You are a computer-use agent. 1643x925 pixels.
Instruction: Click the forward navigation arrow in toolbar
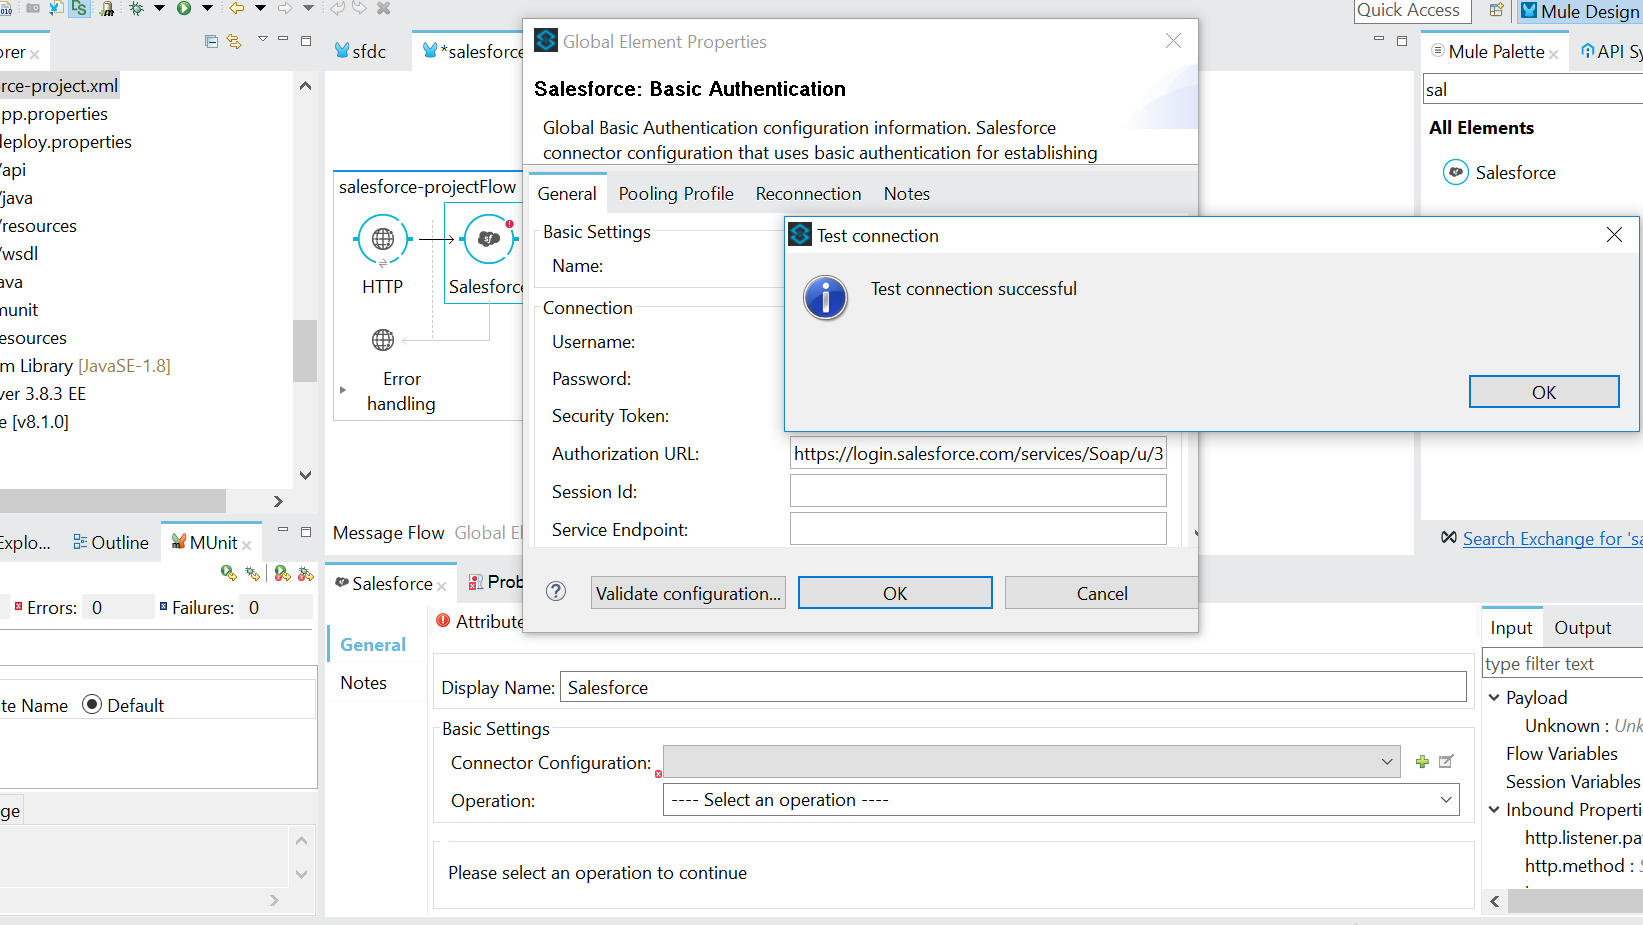(285, 8)
